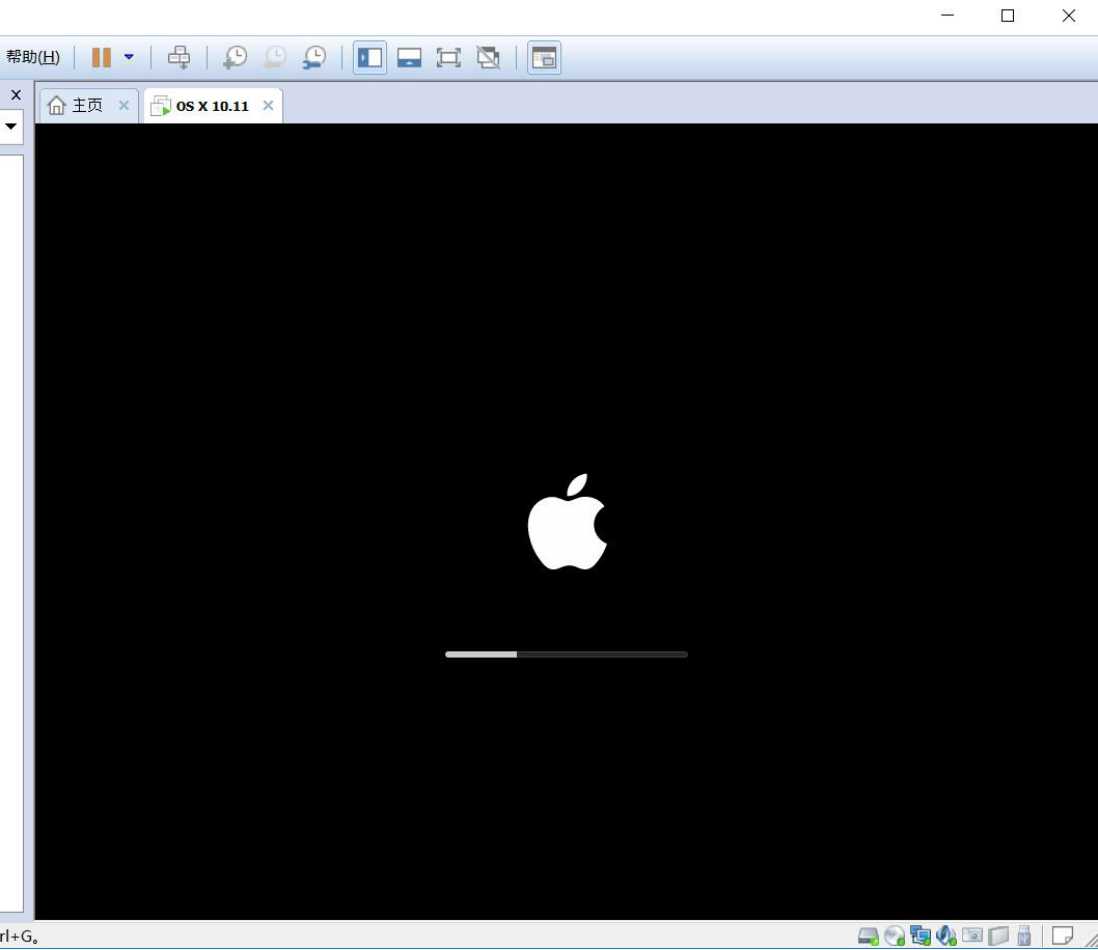Open the power options dropdown arrow
Viewport: 1098px width, 950px height.
129,57
